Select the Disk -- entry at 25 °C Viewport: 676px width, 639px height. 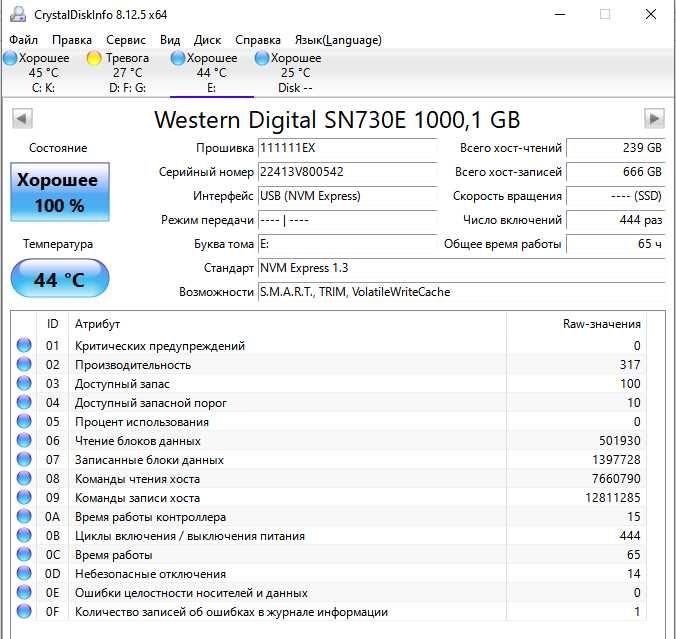295,73
